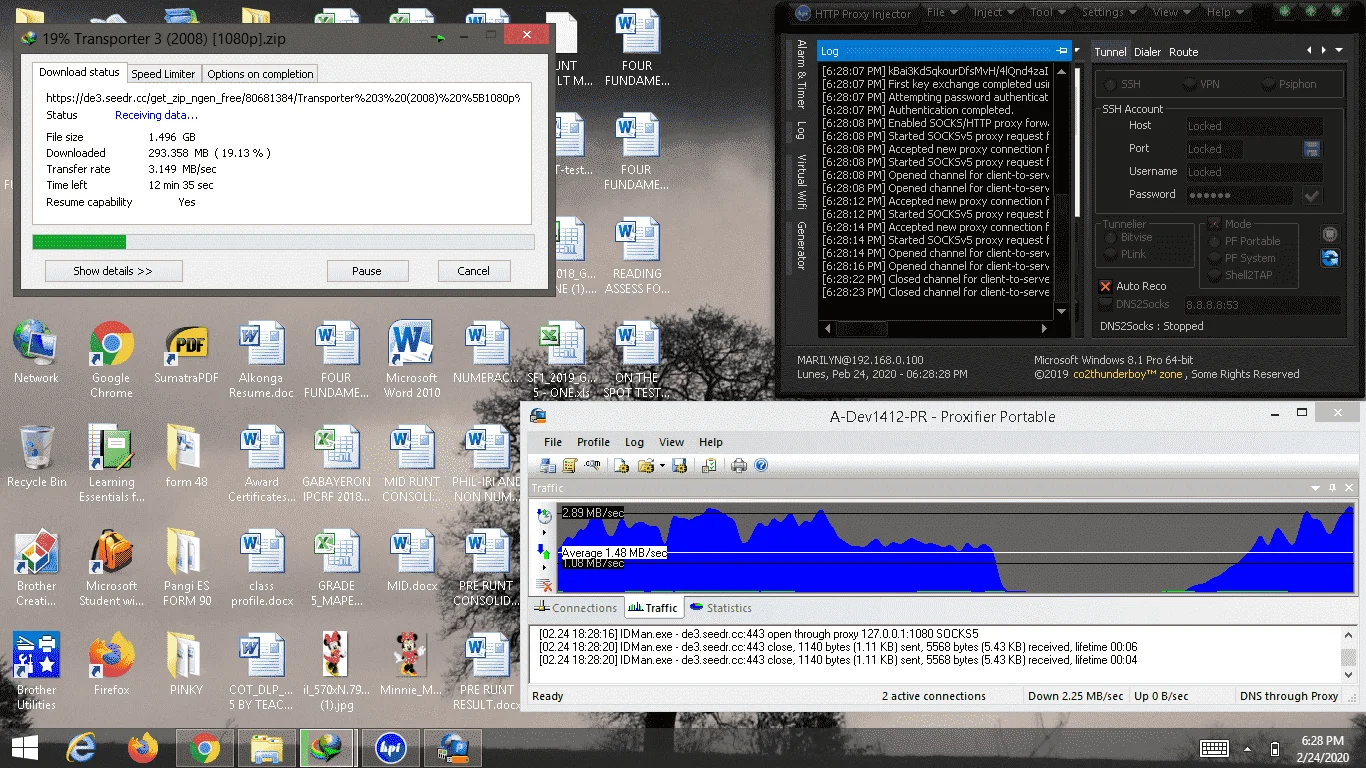This screenshot has height=768, width=1366.
Task: Click the IDM green arrow title-bar icon
Action: [x=438, y=37]
